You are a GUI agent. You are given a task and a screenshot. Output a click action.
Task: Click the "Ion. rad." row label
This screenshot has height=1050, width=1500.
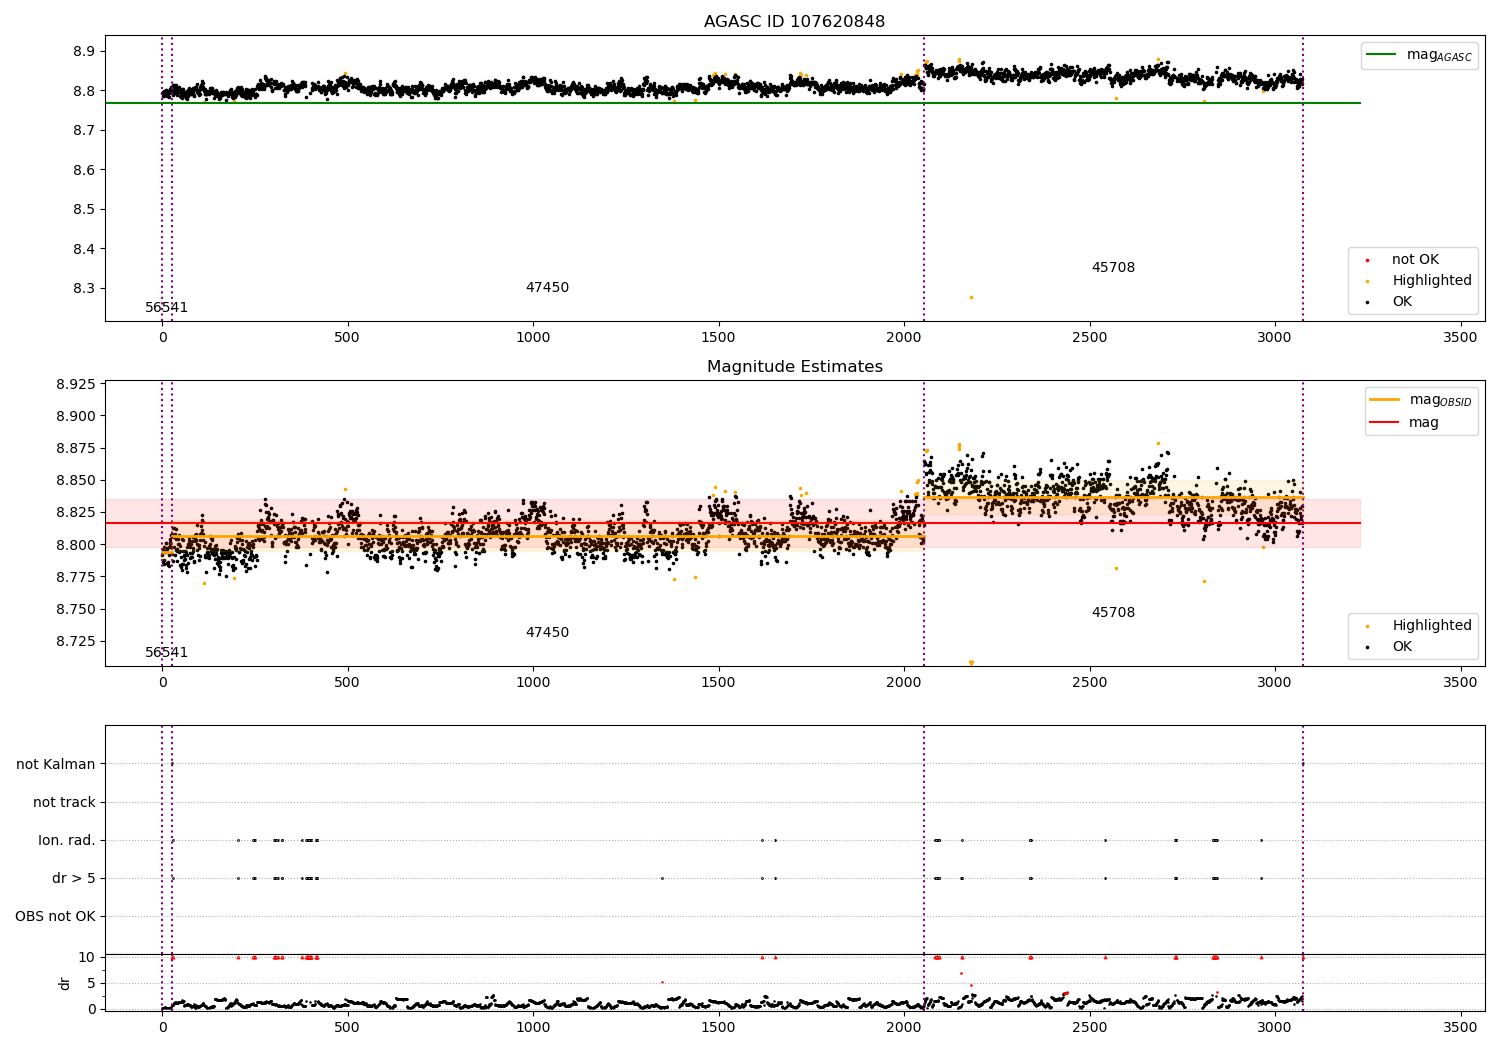tap(67, 840)
